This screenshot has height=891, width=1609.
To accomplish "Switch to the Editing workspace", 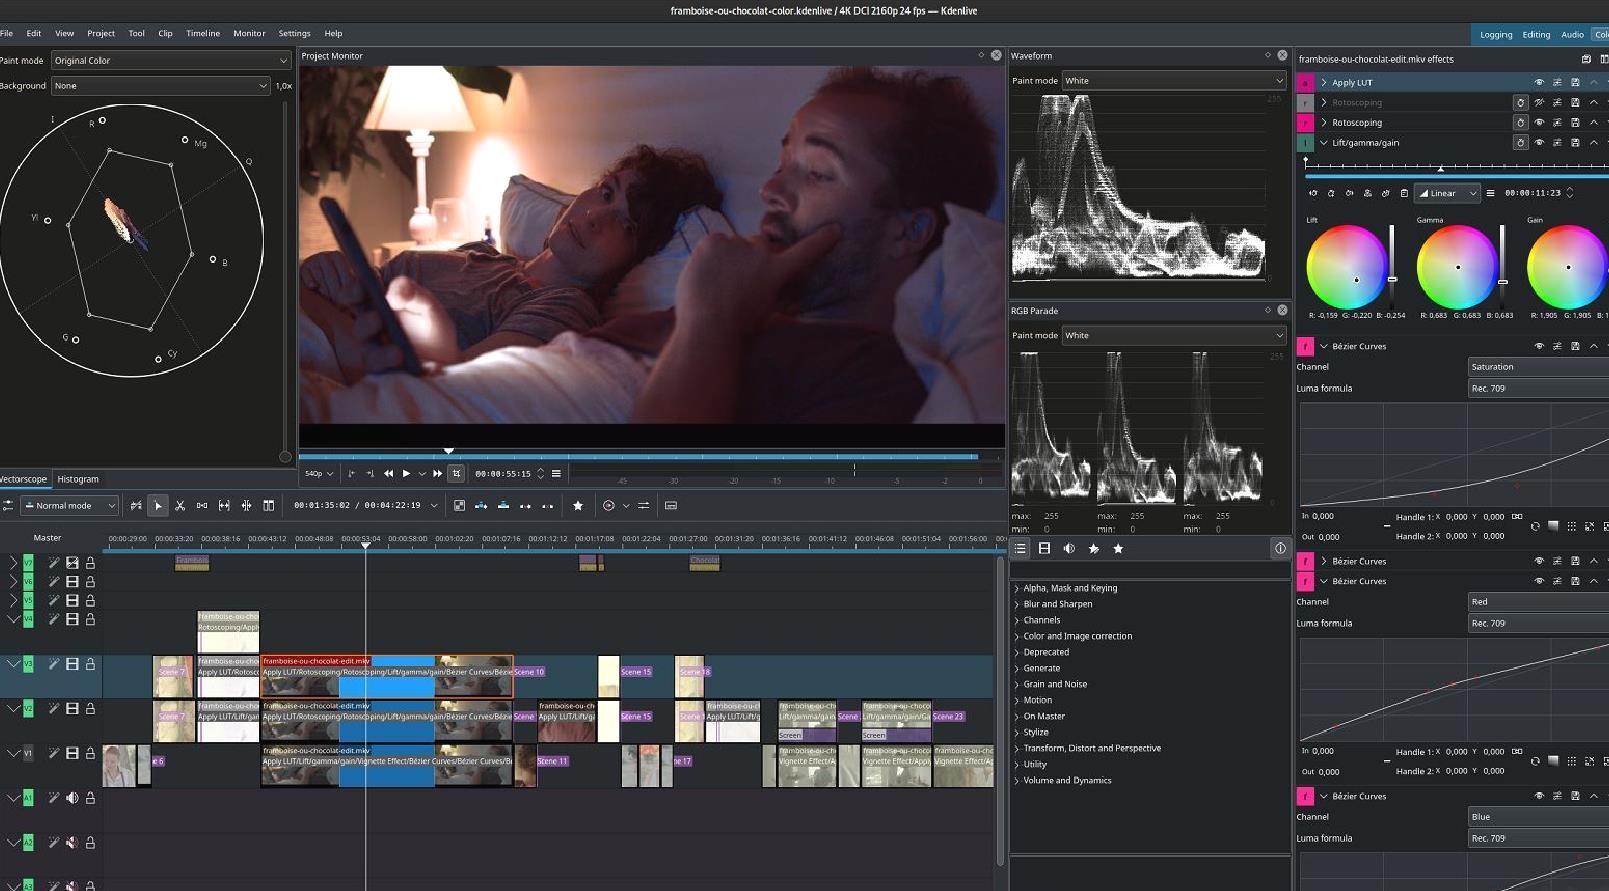I will [1536, 34].
